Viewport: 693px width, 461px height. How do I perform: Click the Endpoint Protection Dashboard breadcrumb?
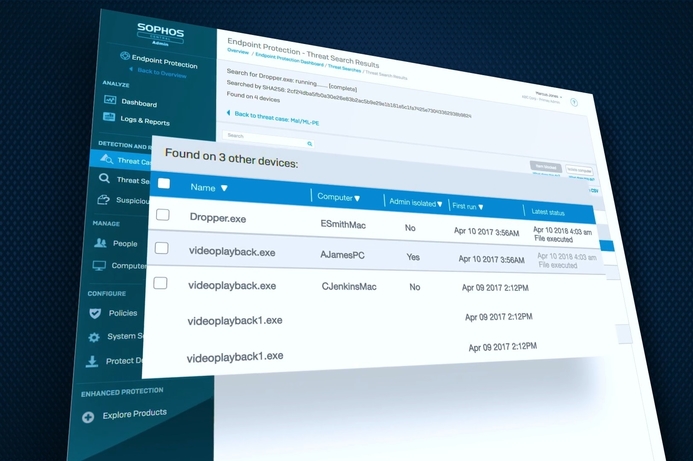(289, 59)
